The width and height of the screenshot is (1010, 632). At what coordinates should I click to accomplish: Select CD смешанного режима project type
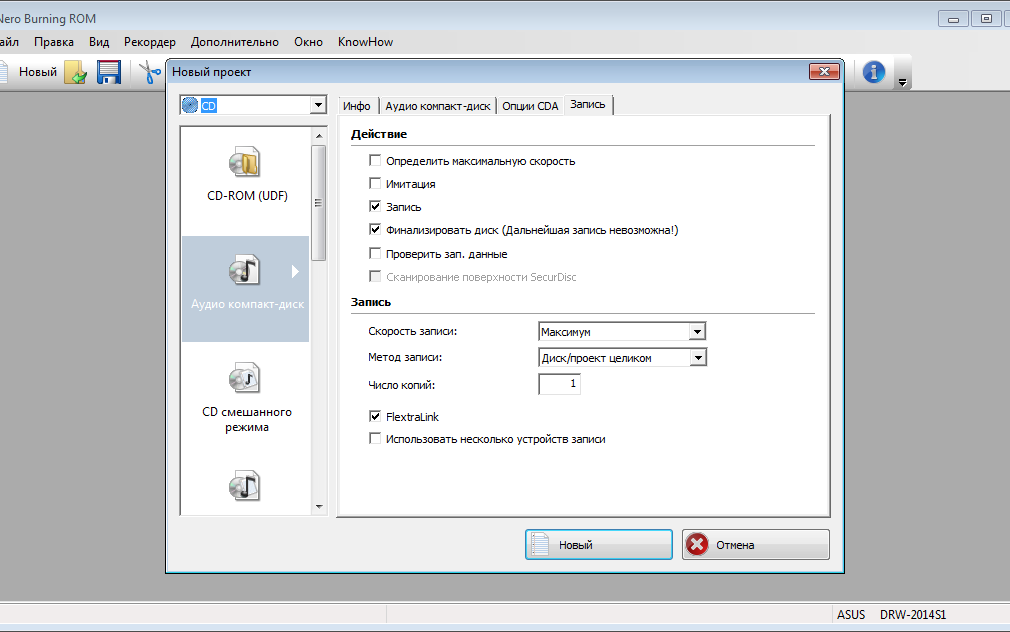coord(247,397)
